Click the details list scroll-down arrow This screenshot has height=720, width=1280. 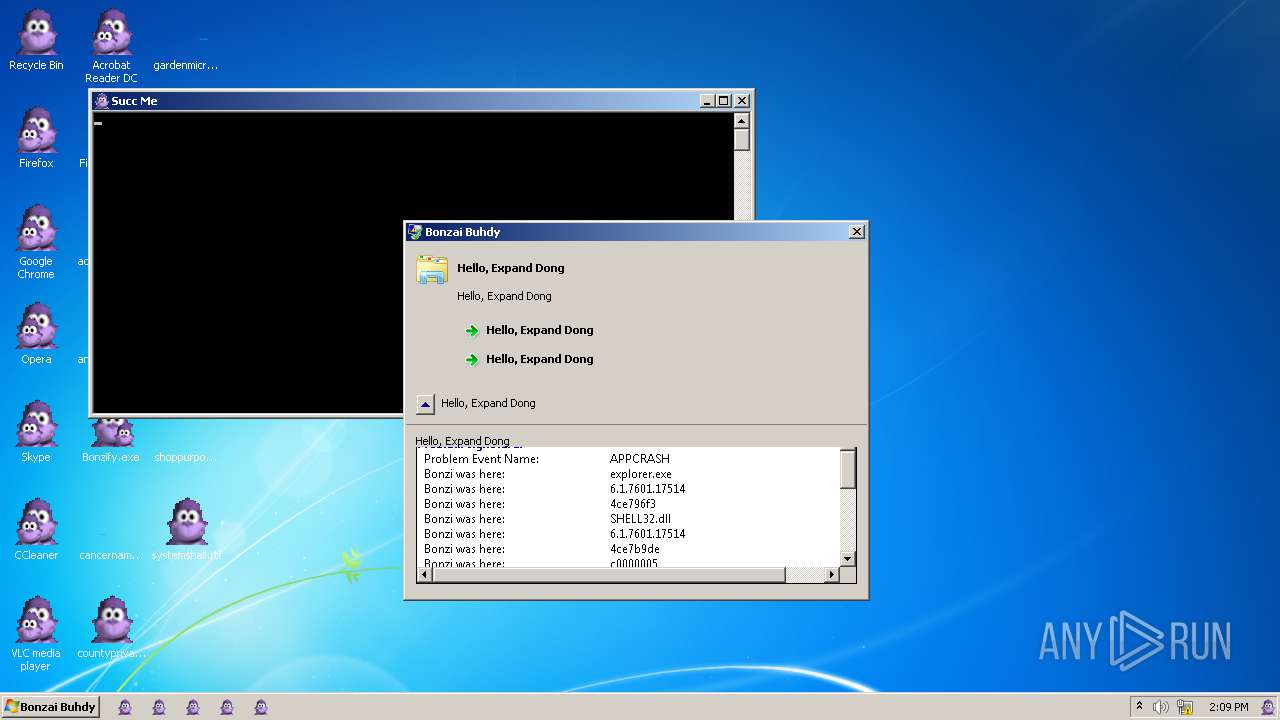point(848,559)
